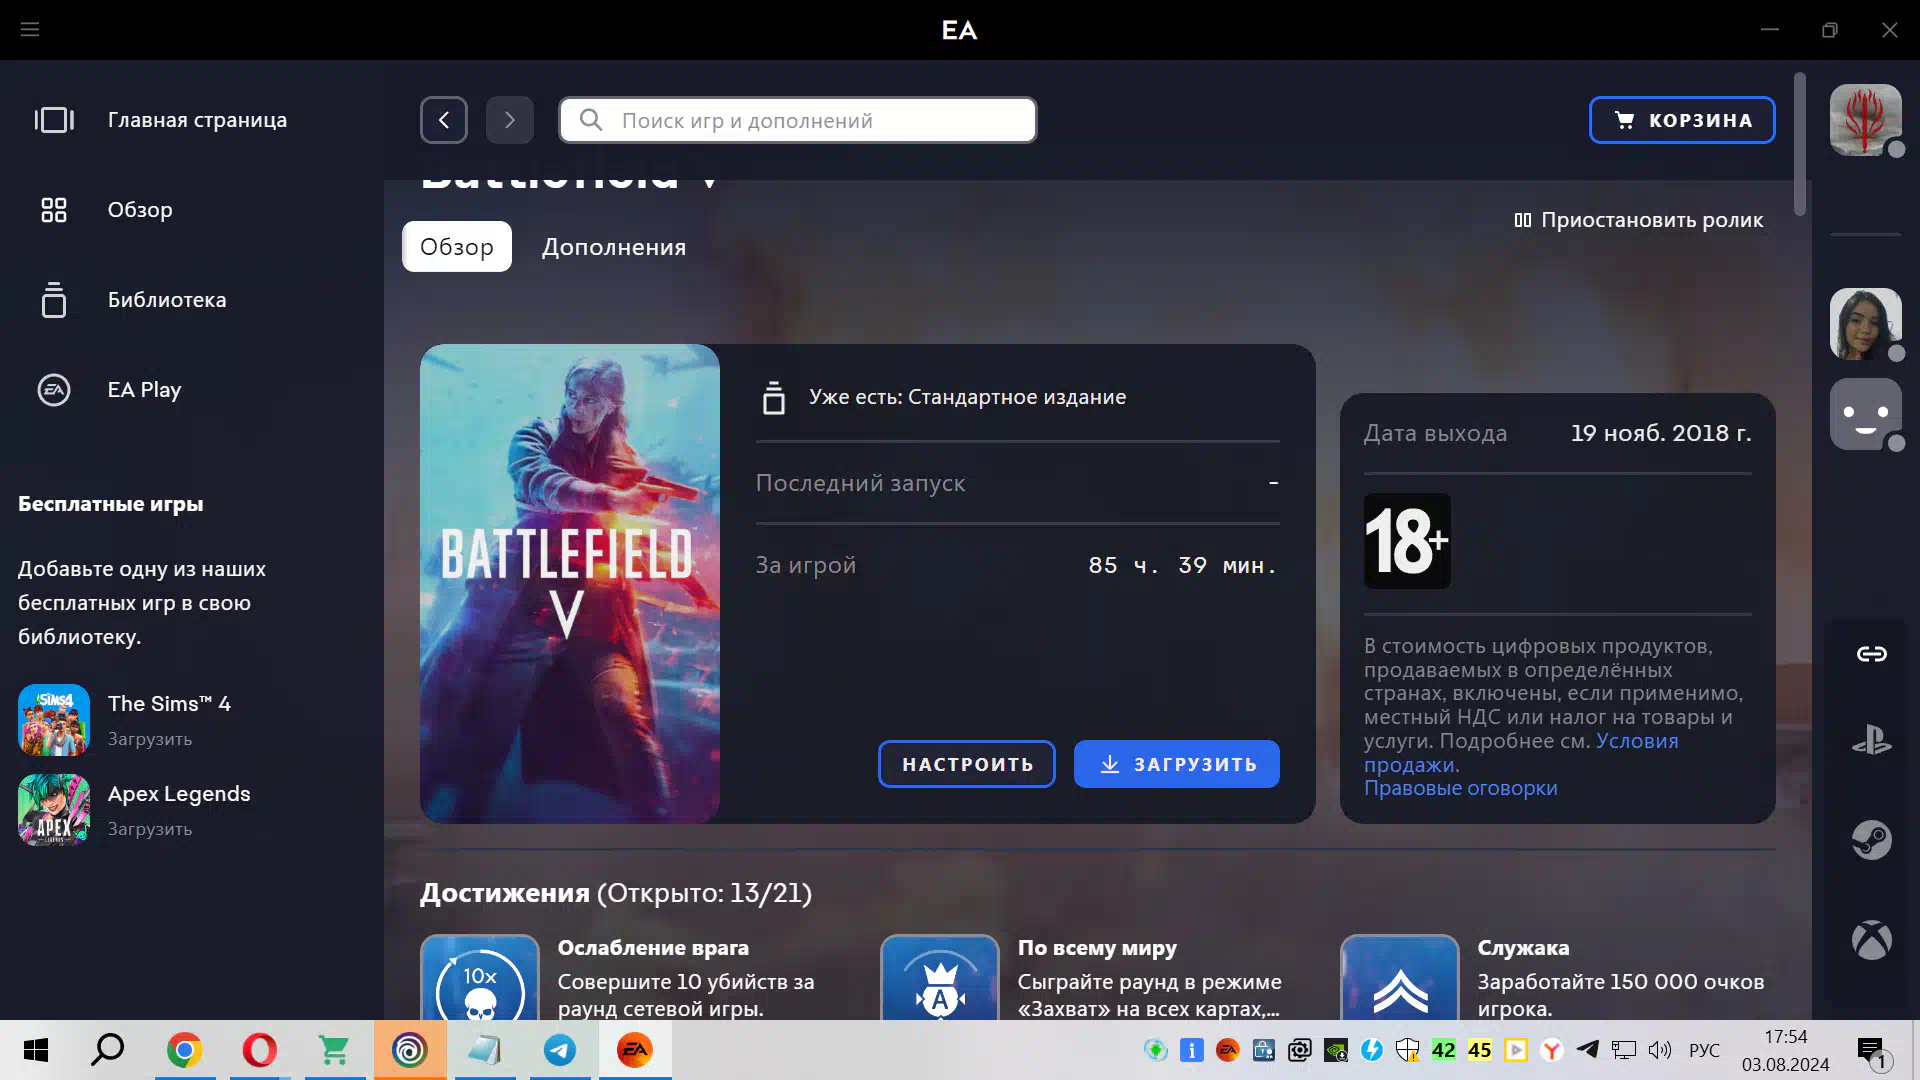Click the 18+ age rating badge
Viewport: 1920px width, 1080px height.
pos(1407,541)
